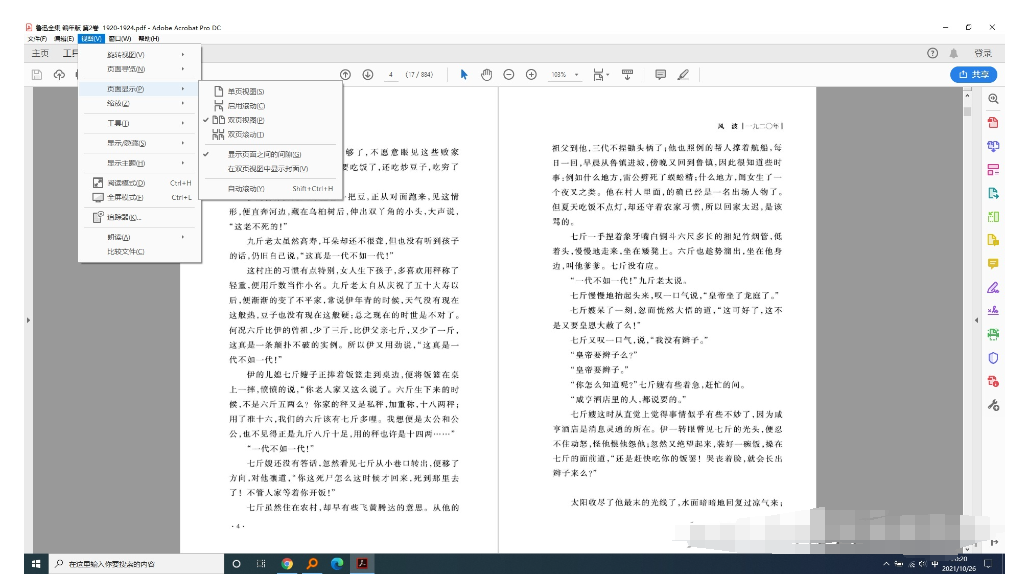Open help via question mark icon

point(932,53)
